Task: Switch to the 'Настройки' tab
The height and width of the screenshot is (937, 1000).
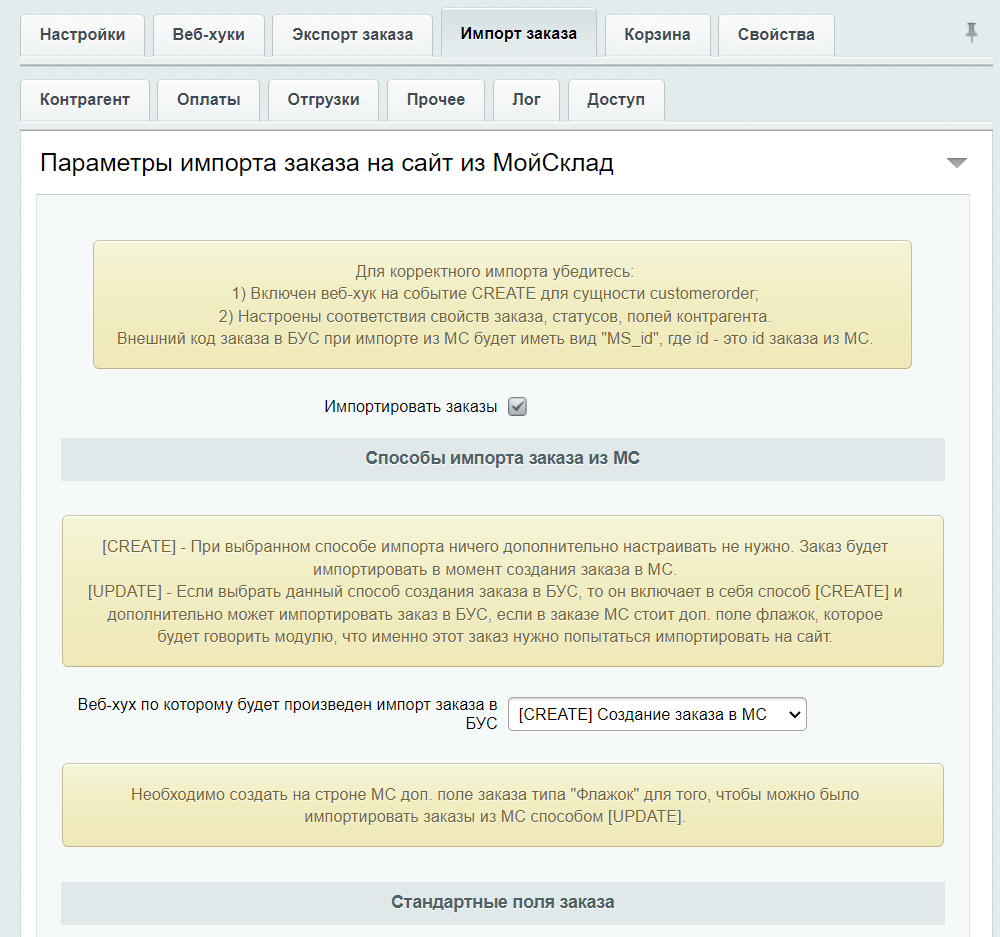Action: (83, 35)
